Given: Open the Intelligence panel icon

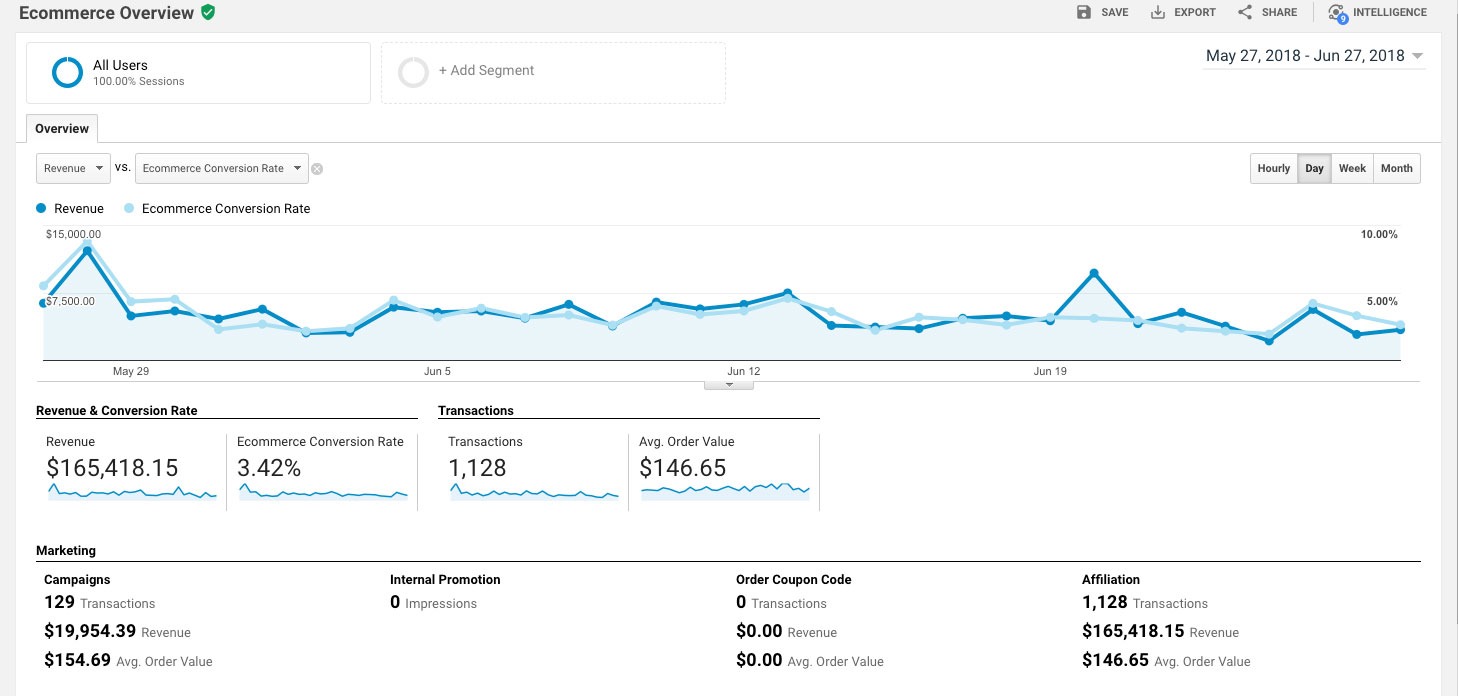Looking at the screenshot, I should (x=1337, y=13).
